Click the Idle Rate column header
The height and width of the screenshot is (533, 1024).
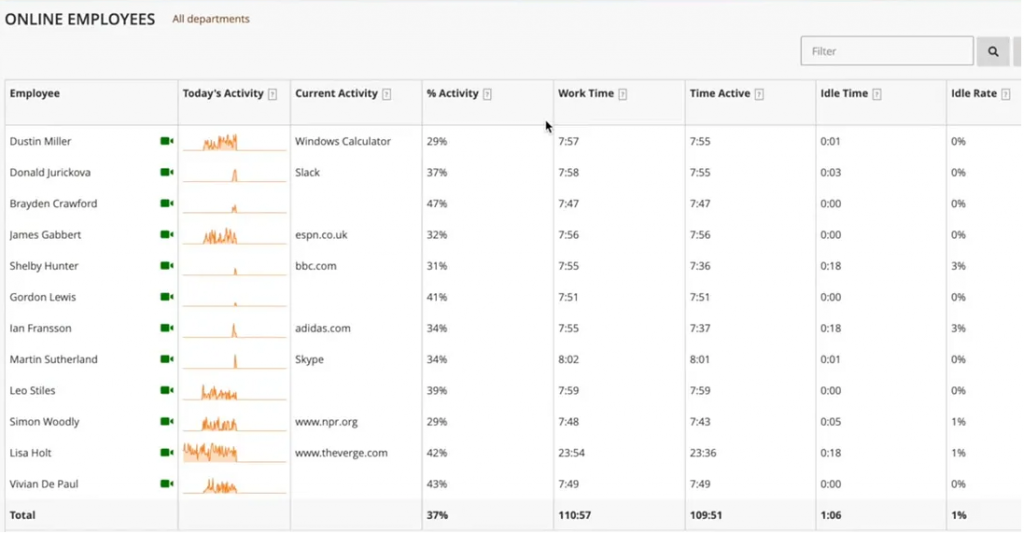(x=973, y=94)
